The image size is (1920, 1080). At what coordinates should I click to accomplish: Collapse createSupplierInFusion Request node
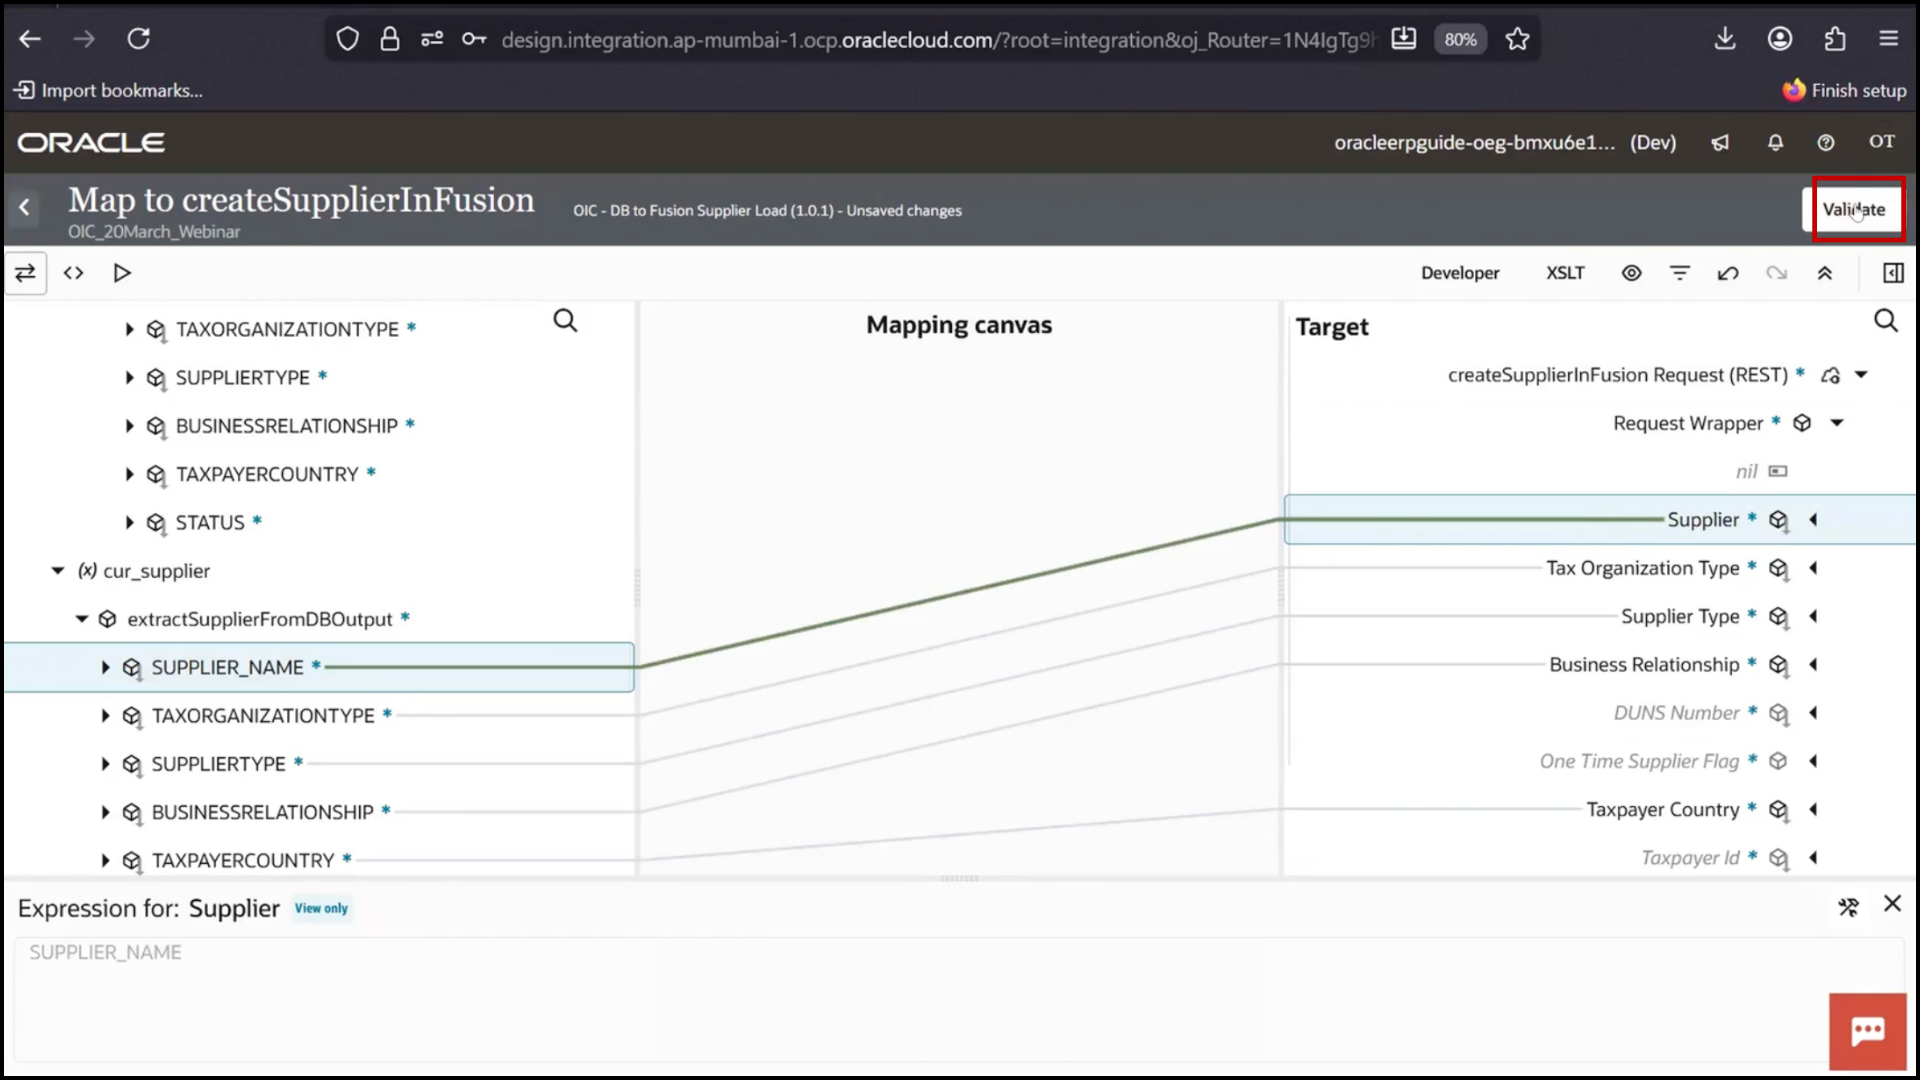point(1861,375)
